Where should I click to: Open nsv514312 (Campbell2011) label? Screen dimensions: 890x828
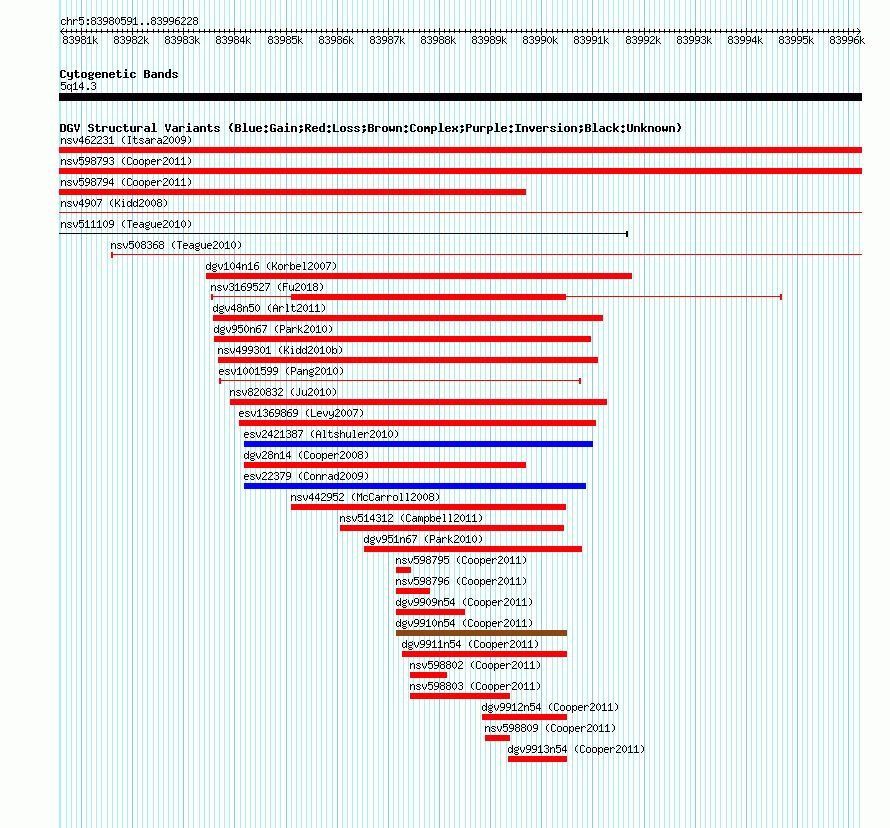[411, 518]
